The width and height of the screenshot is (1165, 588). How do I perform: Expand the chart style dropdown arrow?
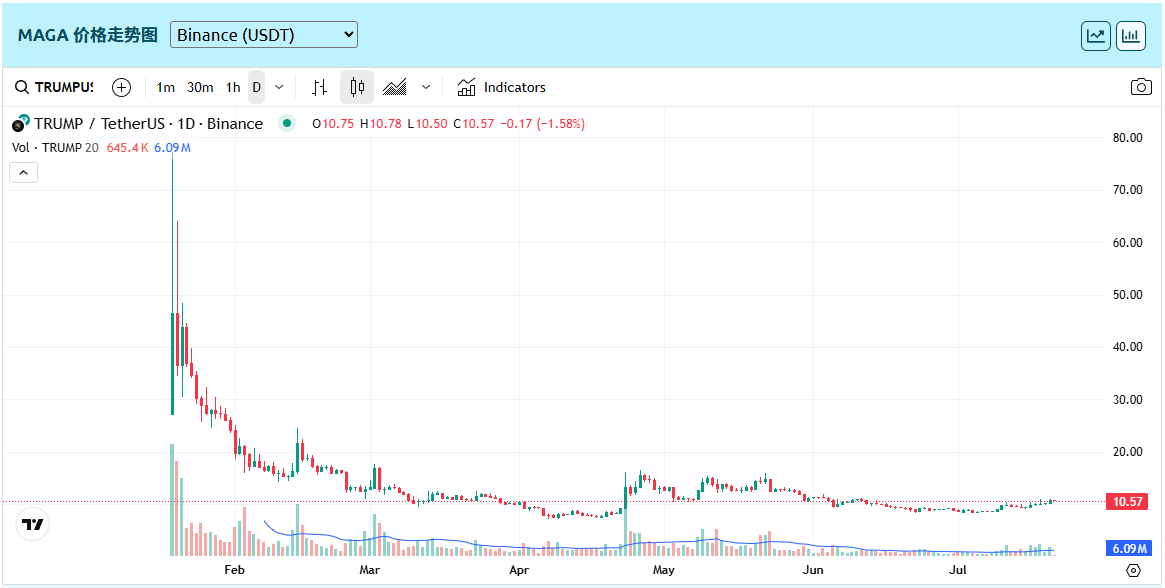tap(426, 87)
